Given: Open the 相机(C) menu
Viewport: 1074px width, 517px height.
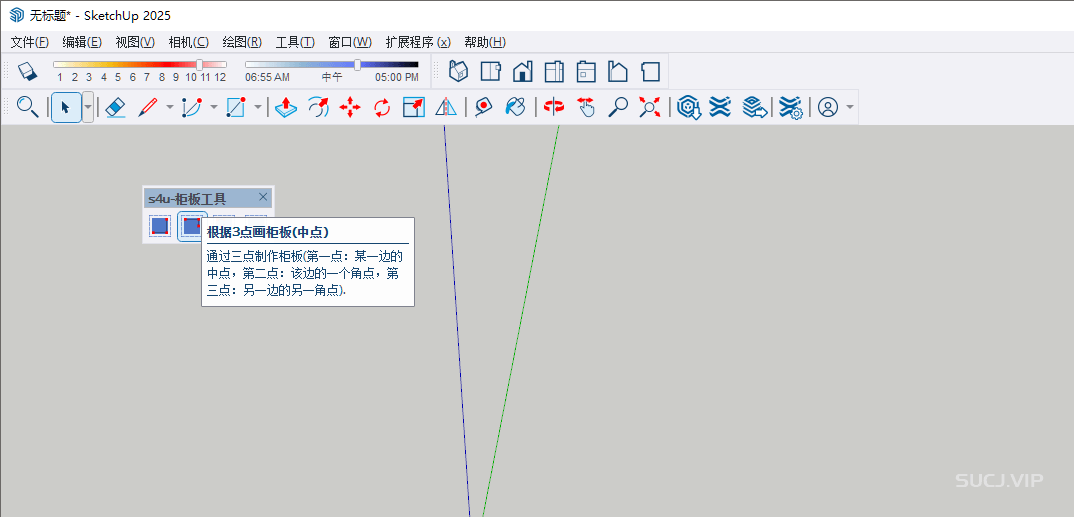Looking at the screenshot, I should coord(188,42).
